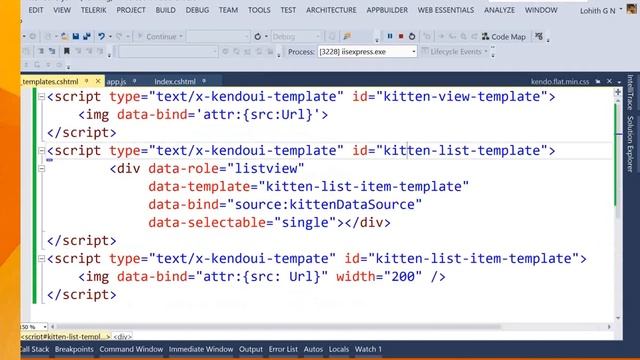Screen dimensions: 640x360
Task: Click the icon right of Code Map
Action: 539,36
